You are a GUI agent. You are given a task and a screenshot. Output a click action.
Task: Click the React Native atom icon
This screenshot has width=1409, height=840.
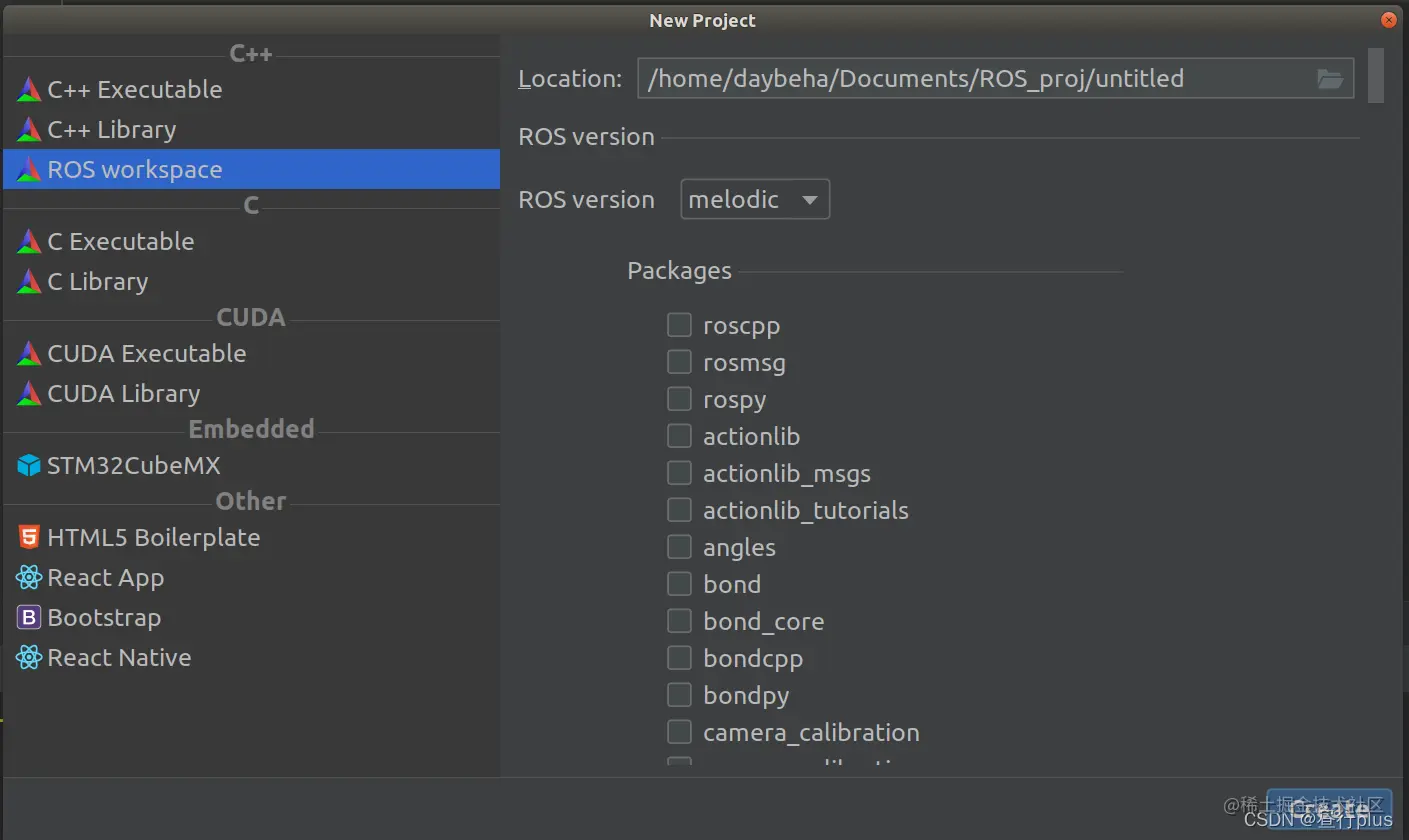click(29, 658)
